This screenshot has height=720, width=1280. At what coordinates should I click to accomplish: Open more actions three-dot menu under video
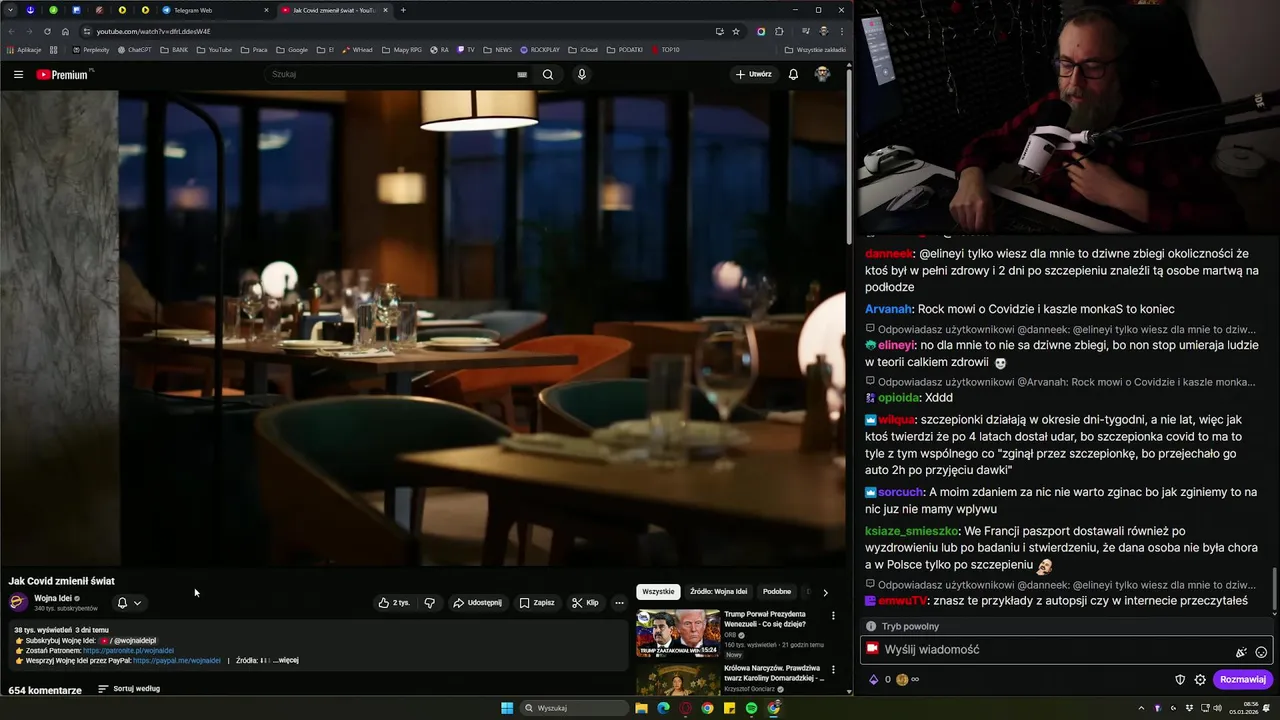(619, 603)
